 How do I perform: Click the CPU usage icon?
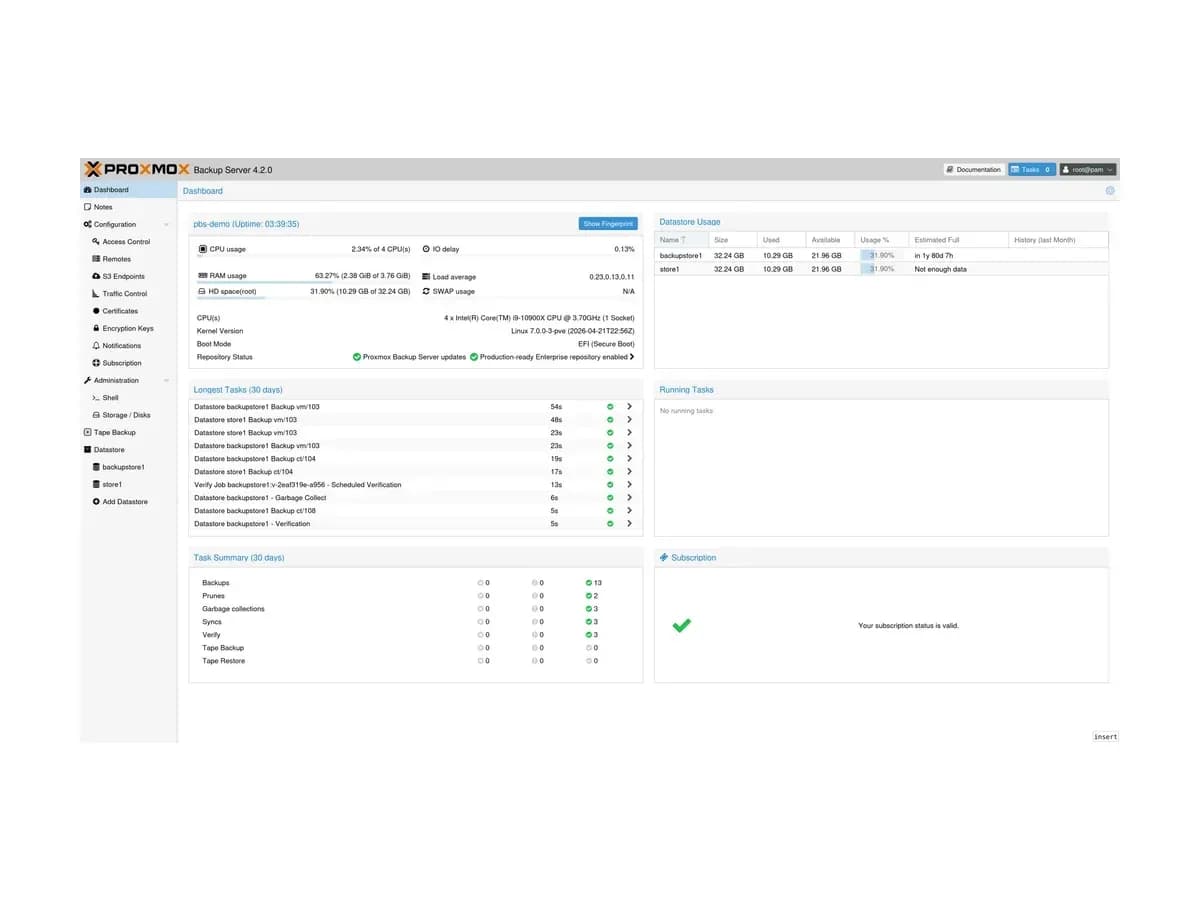[x=202, y=249]
